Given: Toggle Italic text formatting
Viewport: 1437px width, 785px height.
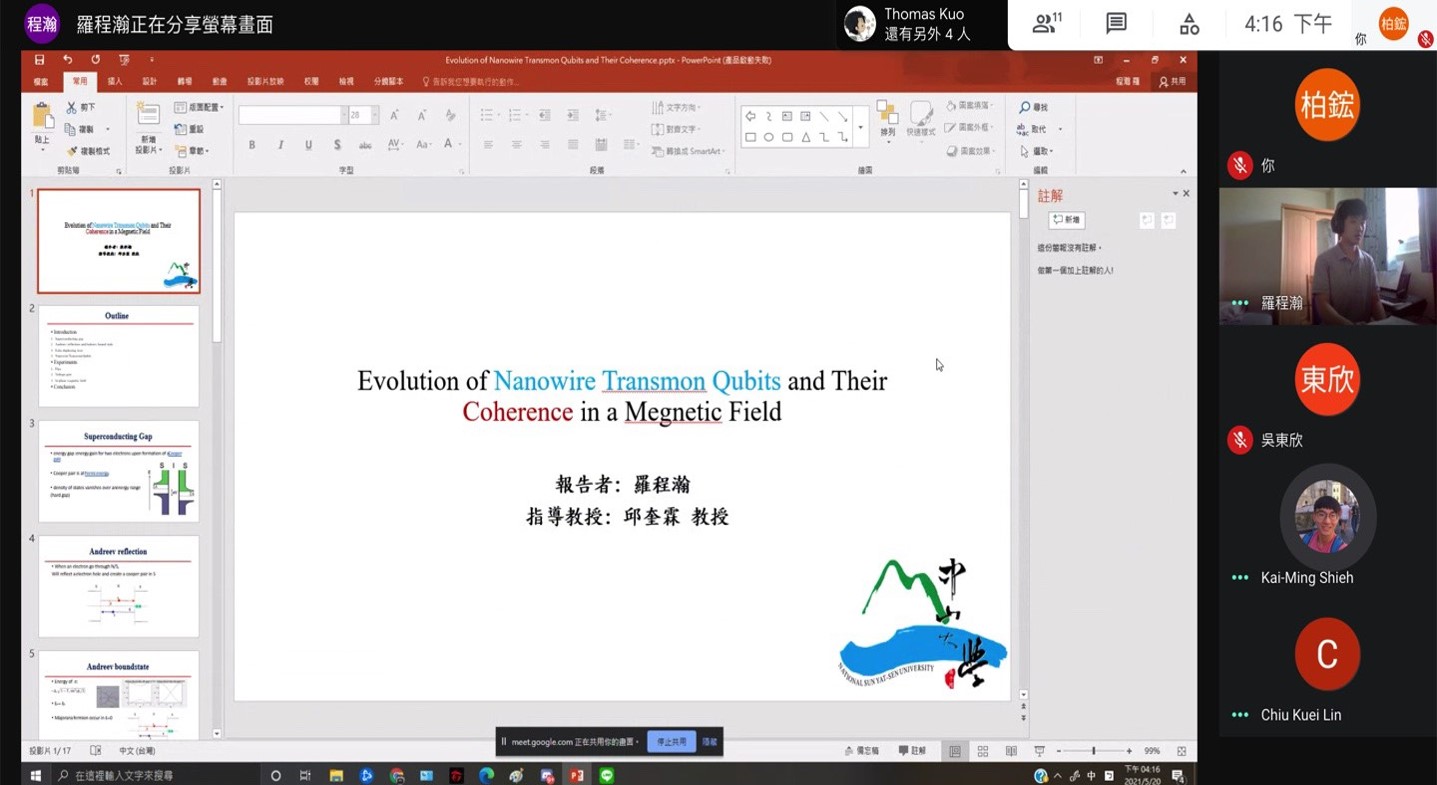Looking at the screenshot, I should (280, 145).
